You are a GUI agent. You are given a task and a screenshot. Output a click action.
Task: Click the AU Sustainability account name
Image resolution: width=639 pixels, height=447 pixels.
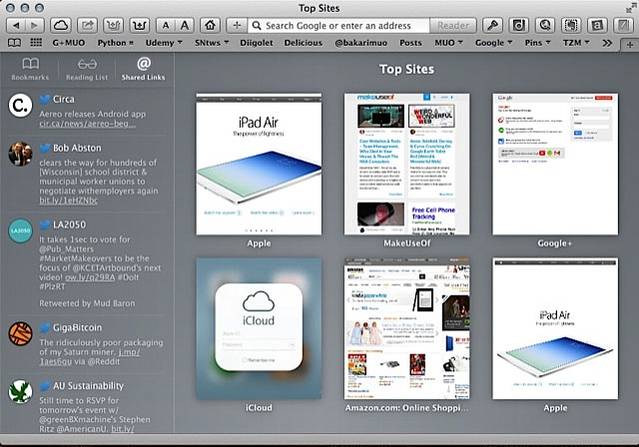[88, 385]
